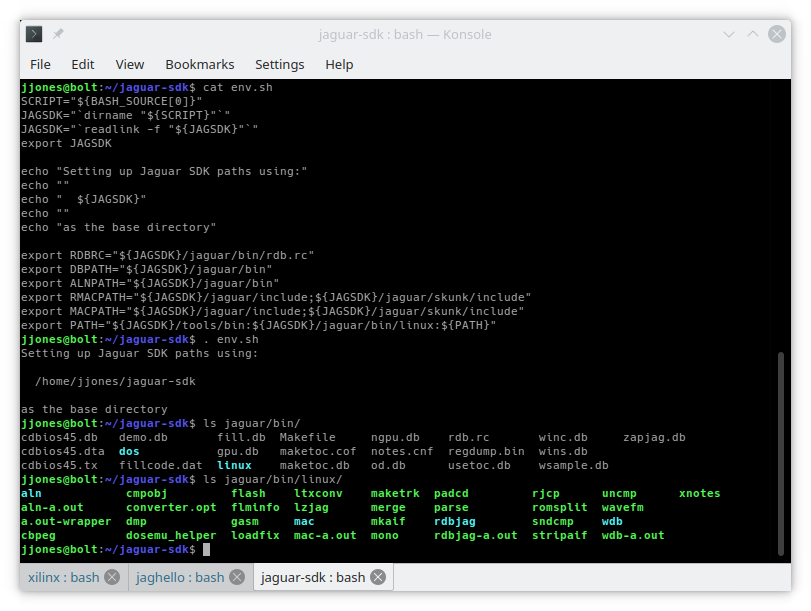
Task: Show the Help menu
Action: 339,64
